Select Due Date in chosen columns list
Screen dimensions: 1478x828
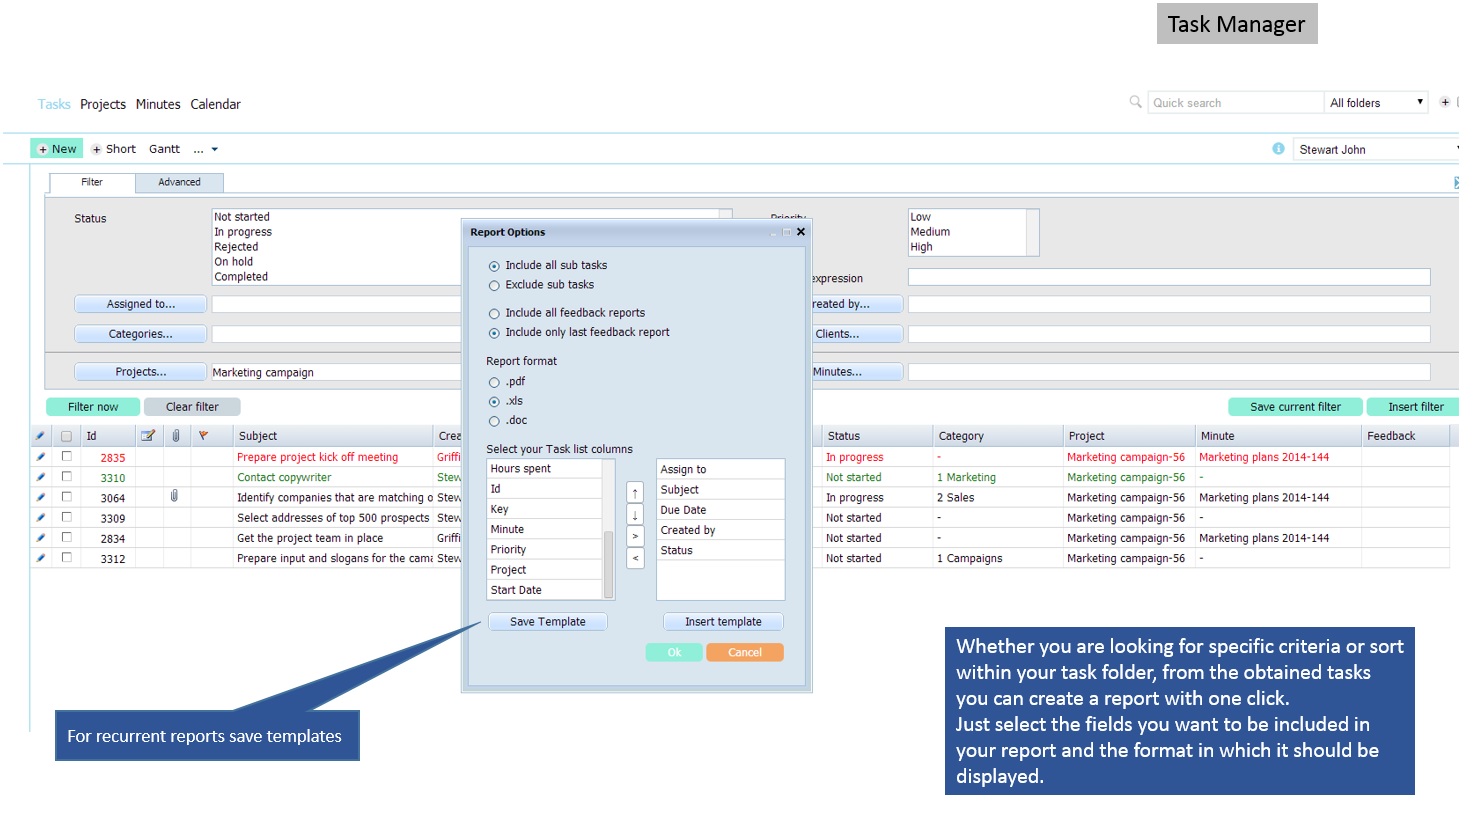720,510
